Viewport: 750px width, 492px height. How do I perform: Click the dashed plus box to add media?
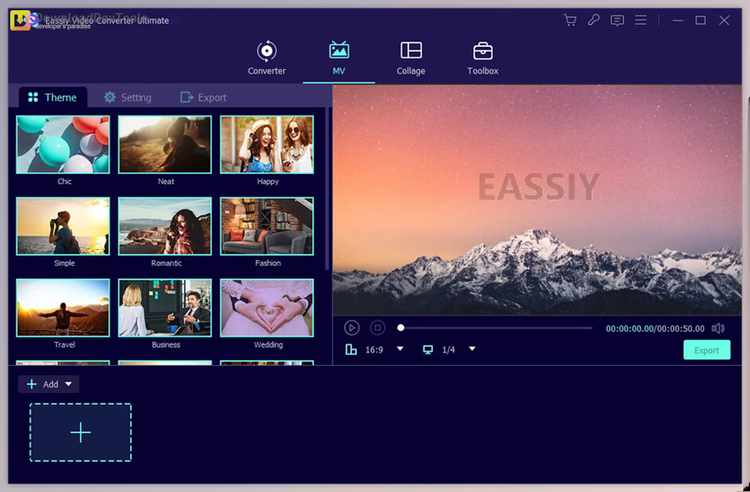pos(80,432)
